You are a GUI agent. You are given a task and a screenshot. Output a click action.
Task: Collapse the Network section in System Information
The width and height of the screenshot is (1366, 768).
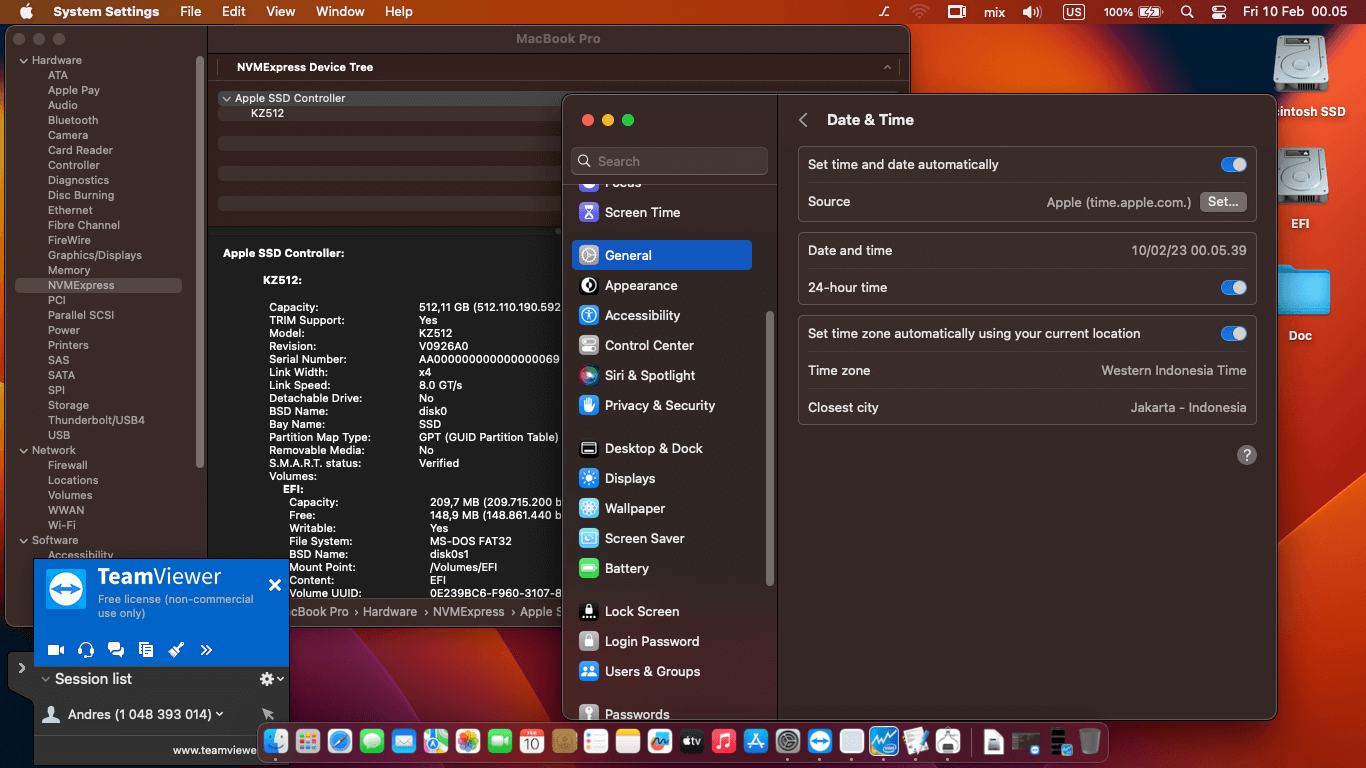23,450
